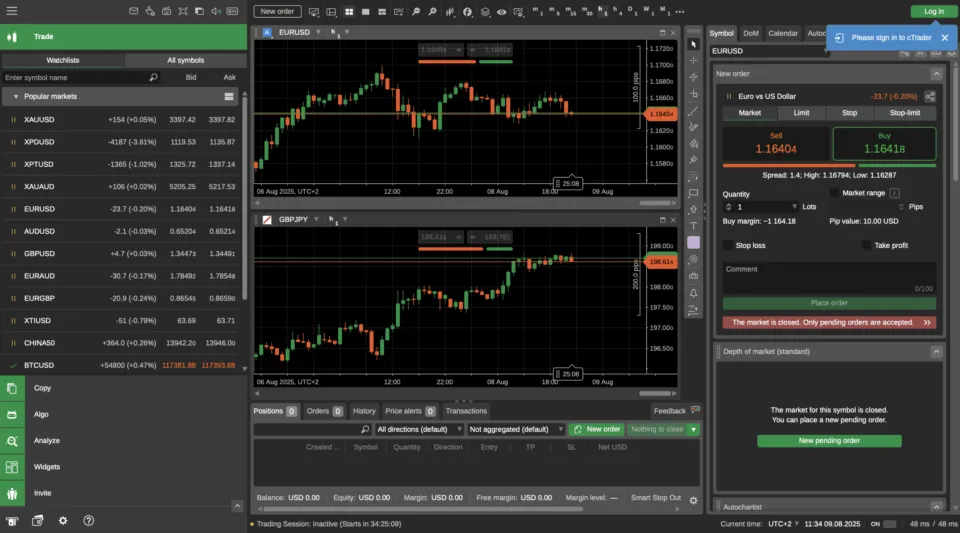Screen dimensions: 960x533
Task: Select W1 timeframe in toolbar
Action: pyautogui.click(x=648, y=12)
